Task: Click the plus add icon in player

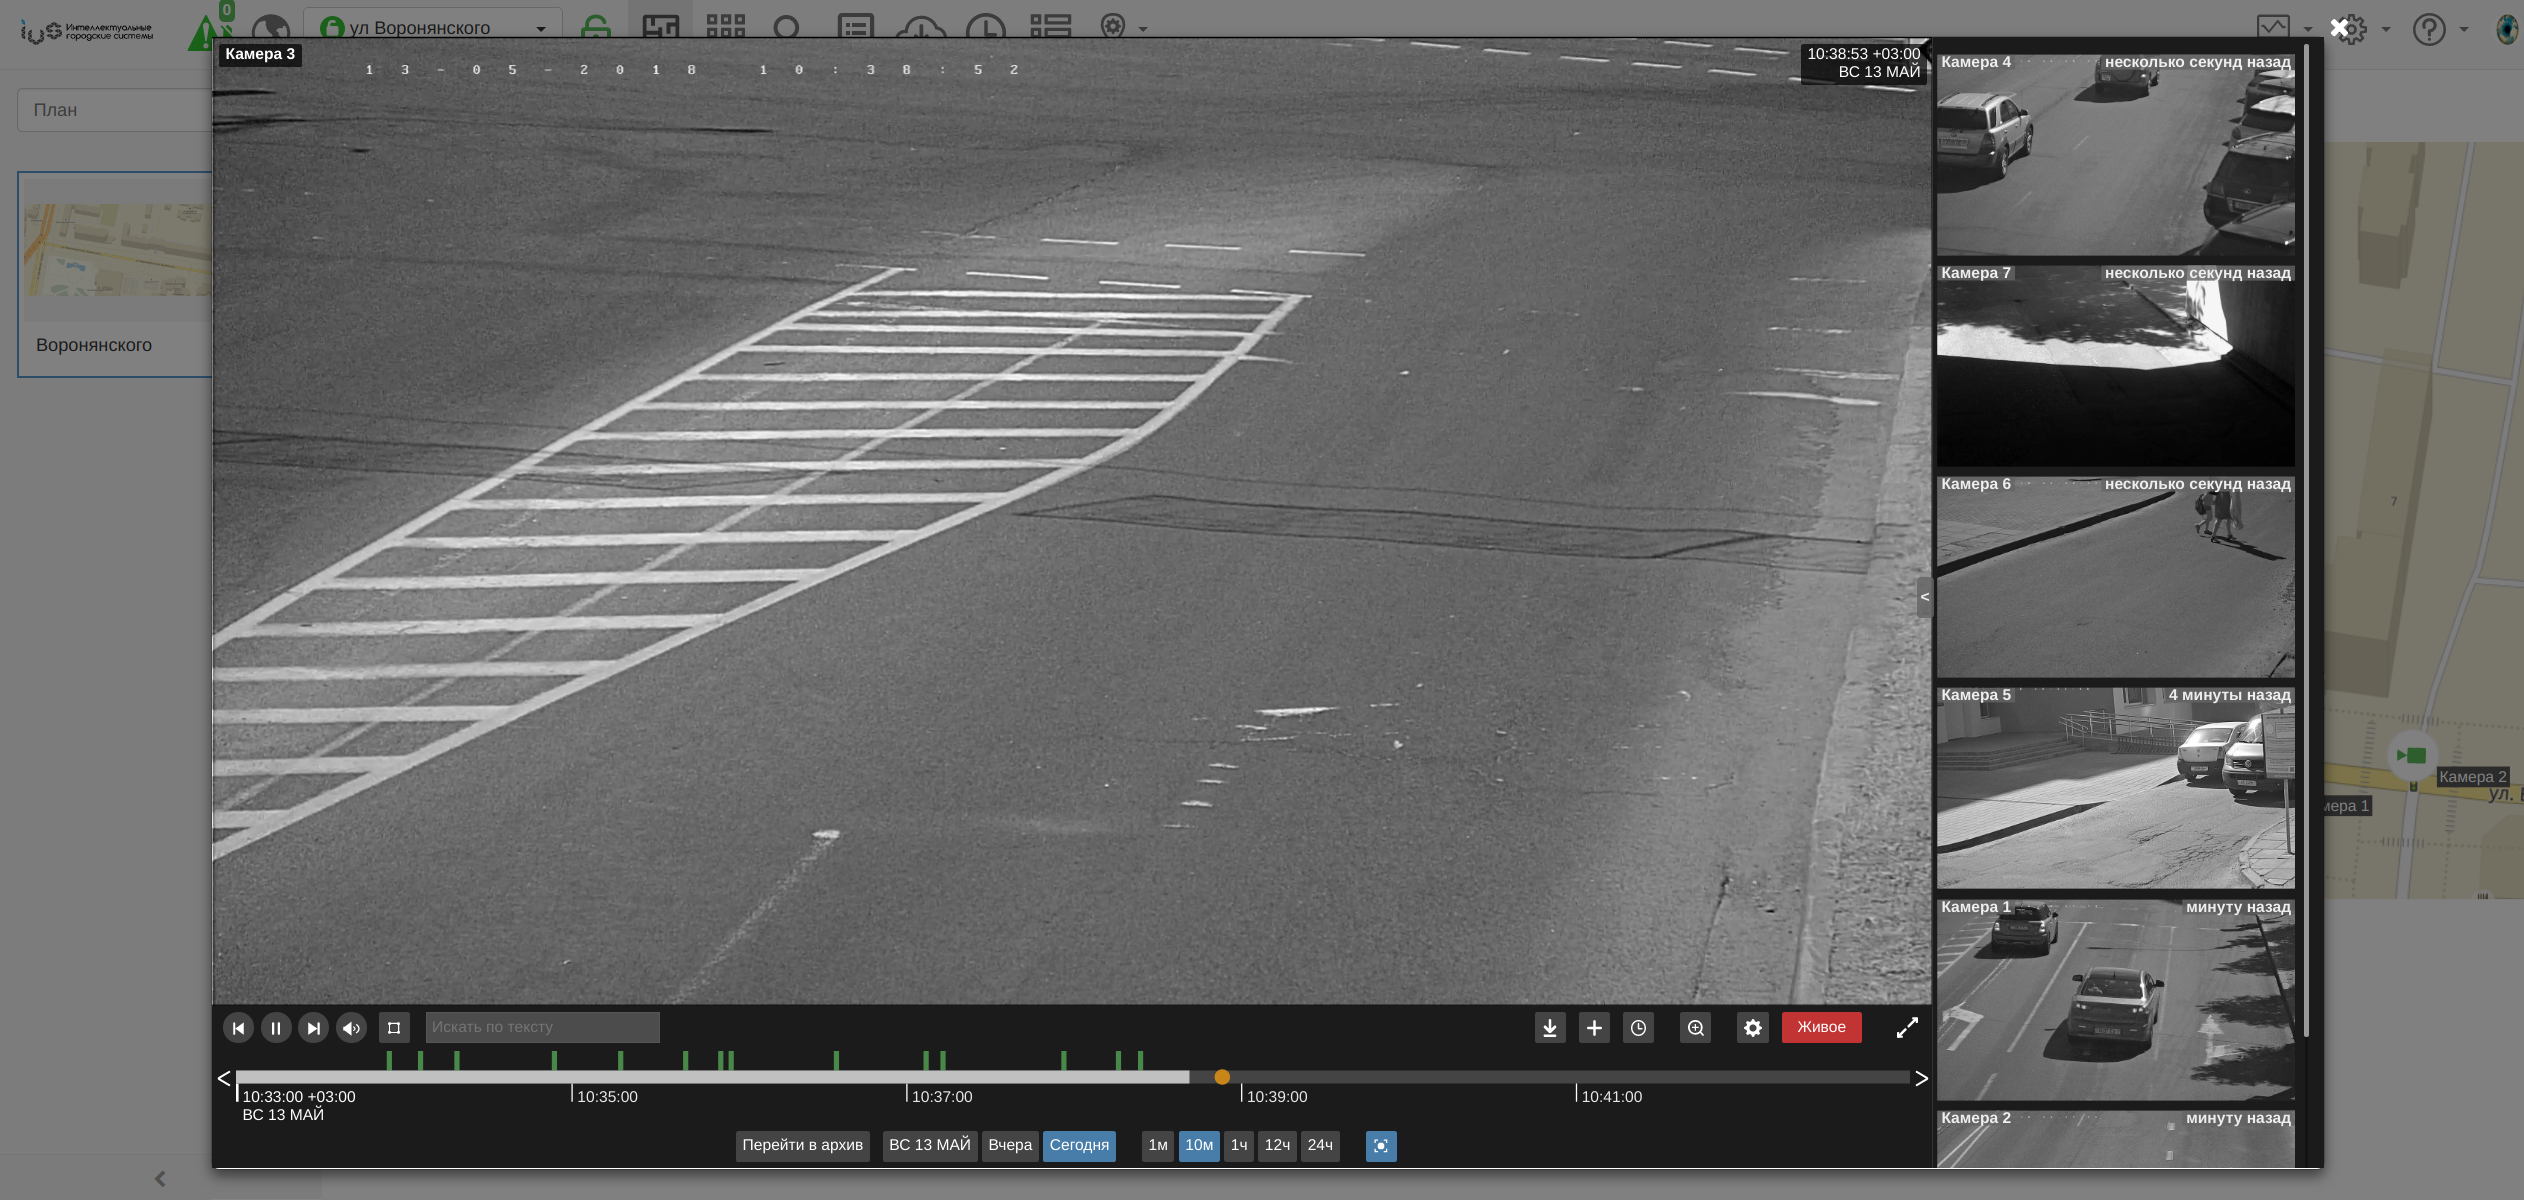Action: click(x=1594, y=1028)
